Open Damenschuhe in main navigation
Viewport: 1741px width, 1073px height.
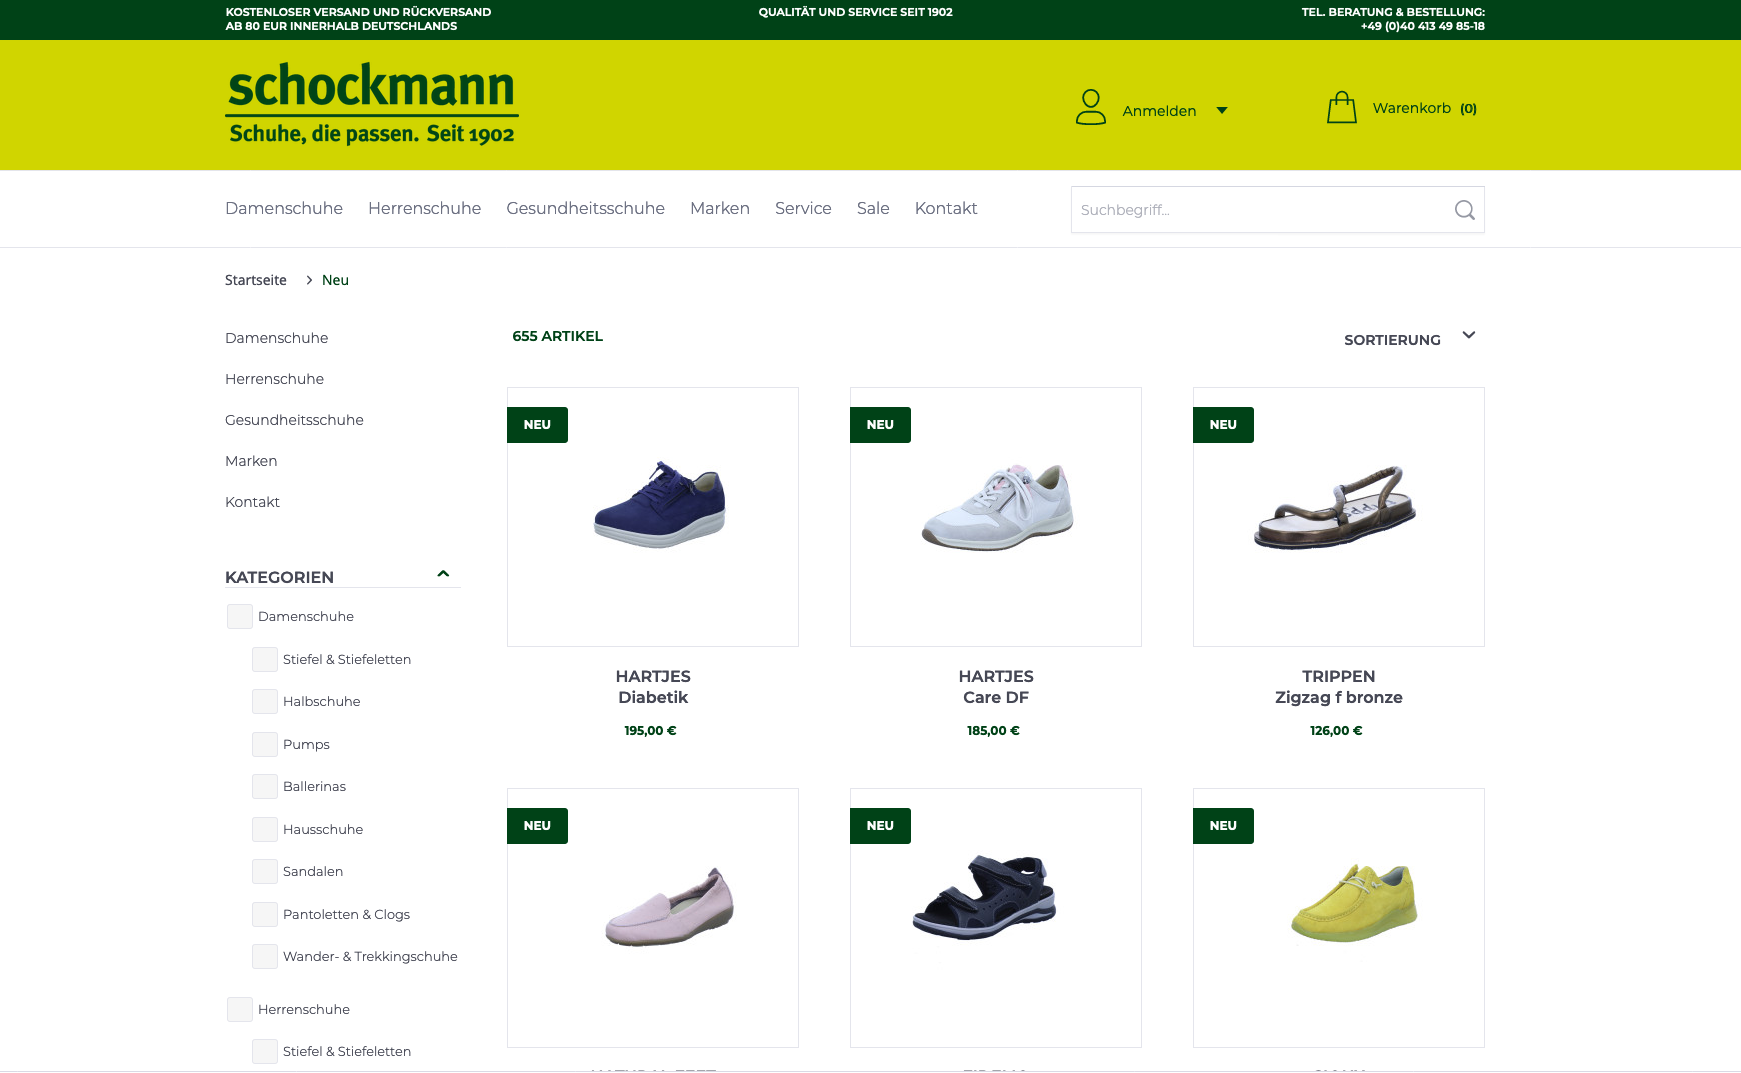point(284,208)
